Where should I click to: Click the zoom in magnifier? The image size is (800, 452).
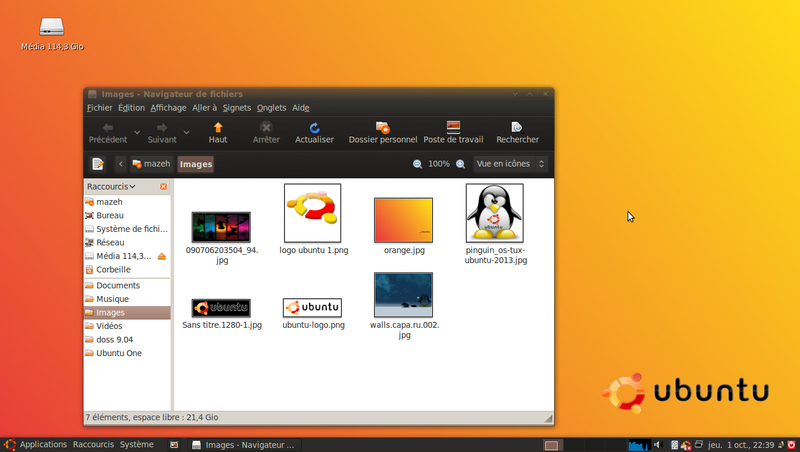[460, 164]
